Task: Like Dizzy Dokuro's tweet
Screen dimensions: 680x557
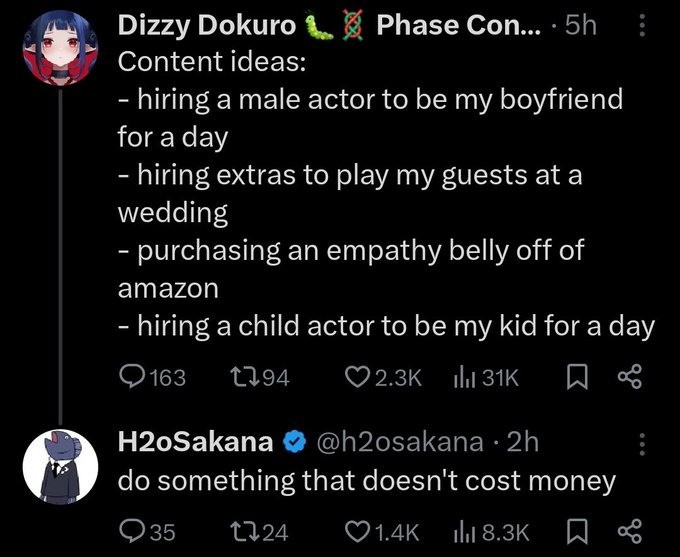Action: pyautogui.click(x=358, y=377)
